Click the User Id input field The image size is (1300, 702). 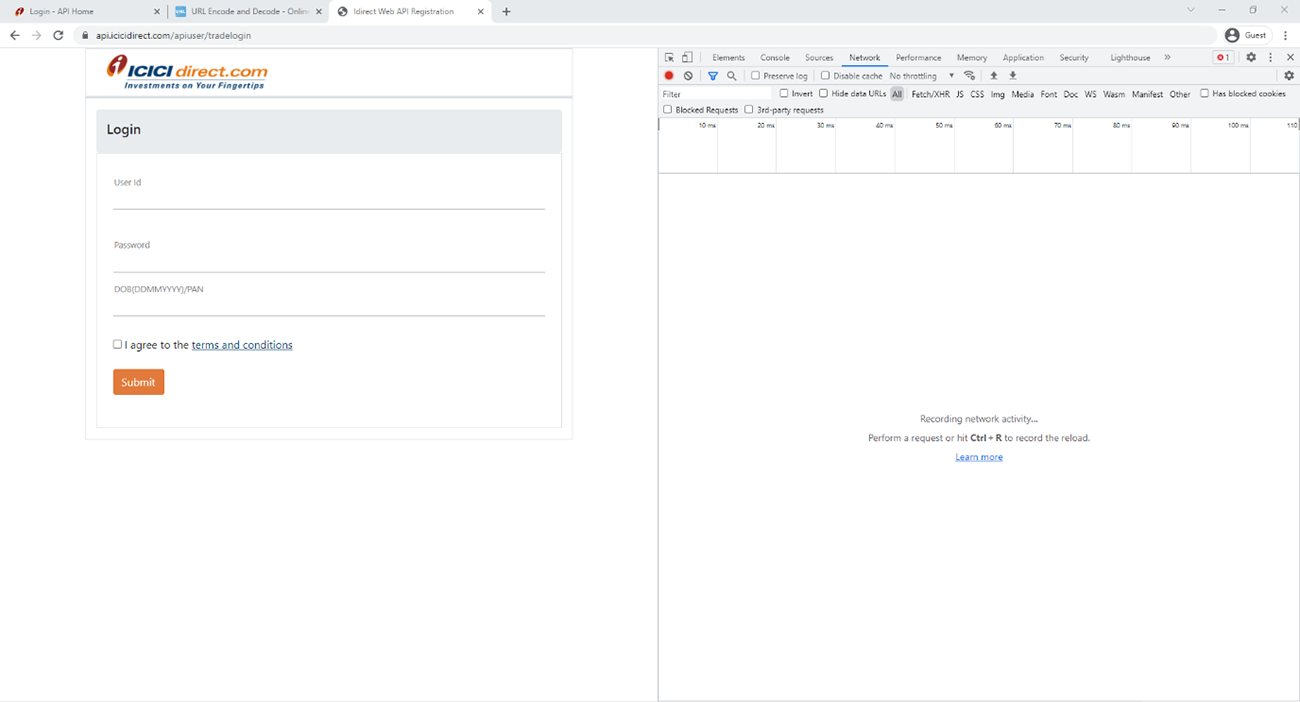click(328, 199)
